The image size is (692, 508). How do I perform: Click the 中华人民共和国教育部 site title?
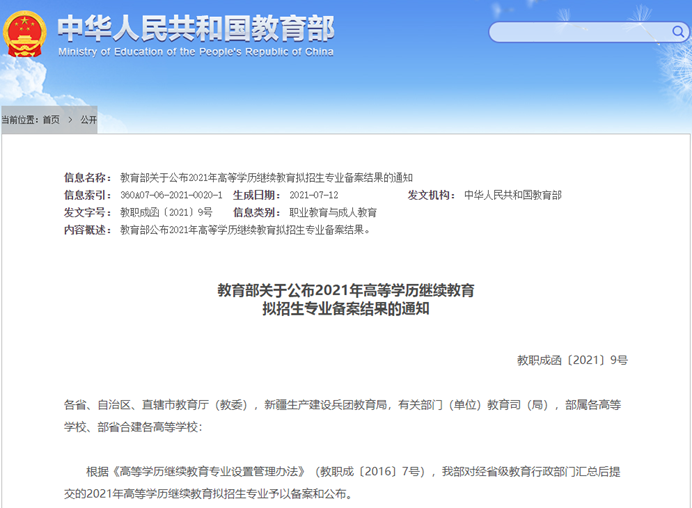(195, 27)
